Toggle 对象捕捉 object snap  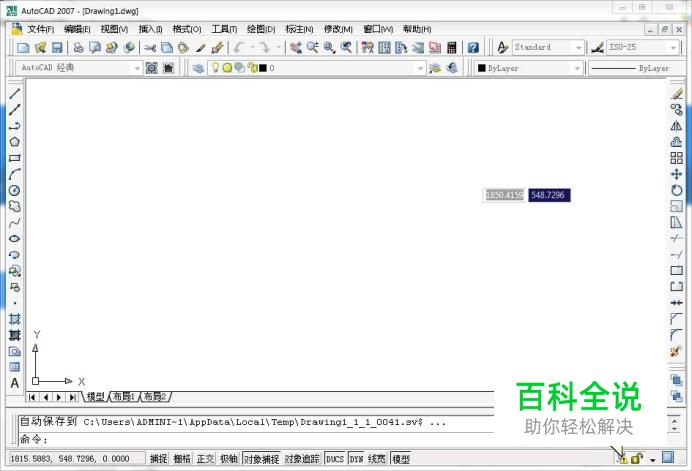[x=261, y=459]
